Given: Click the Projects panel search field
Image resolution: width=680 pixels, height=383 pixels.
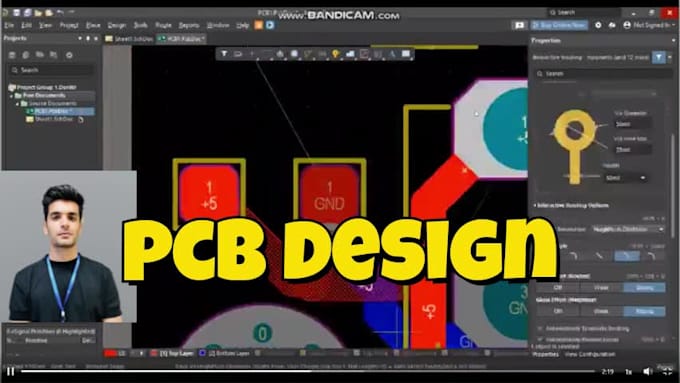Looking at the screenshot, I should 51,70.
